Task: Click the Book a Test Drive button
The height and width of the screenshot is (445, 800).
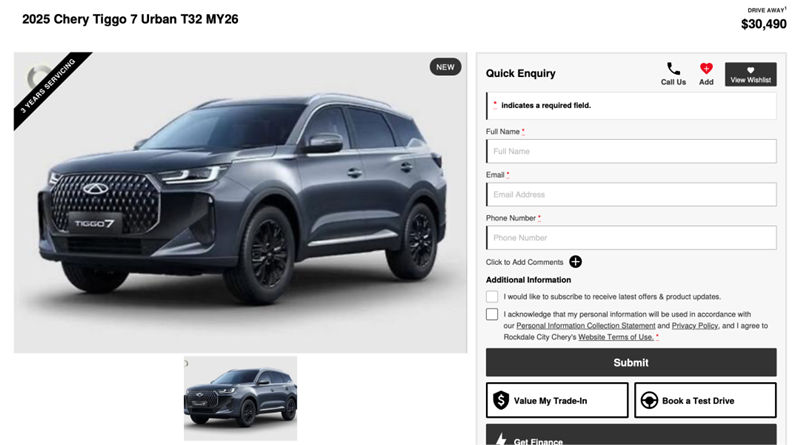Action: (705, 401)
